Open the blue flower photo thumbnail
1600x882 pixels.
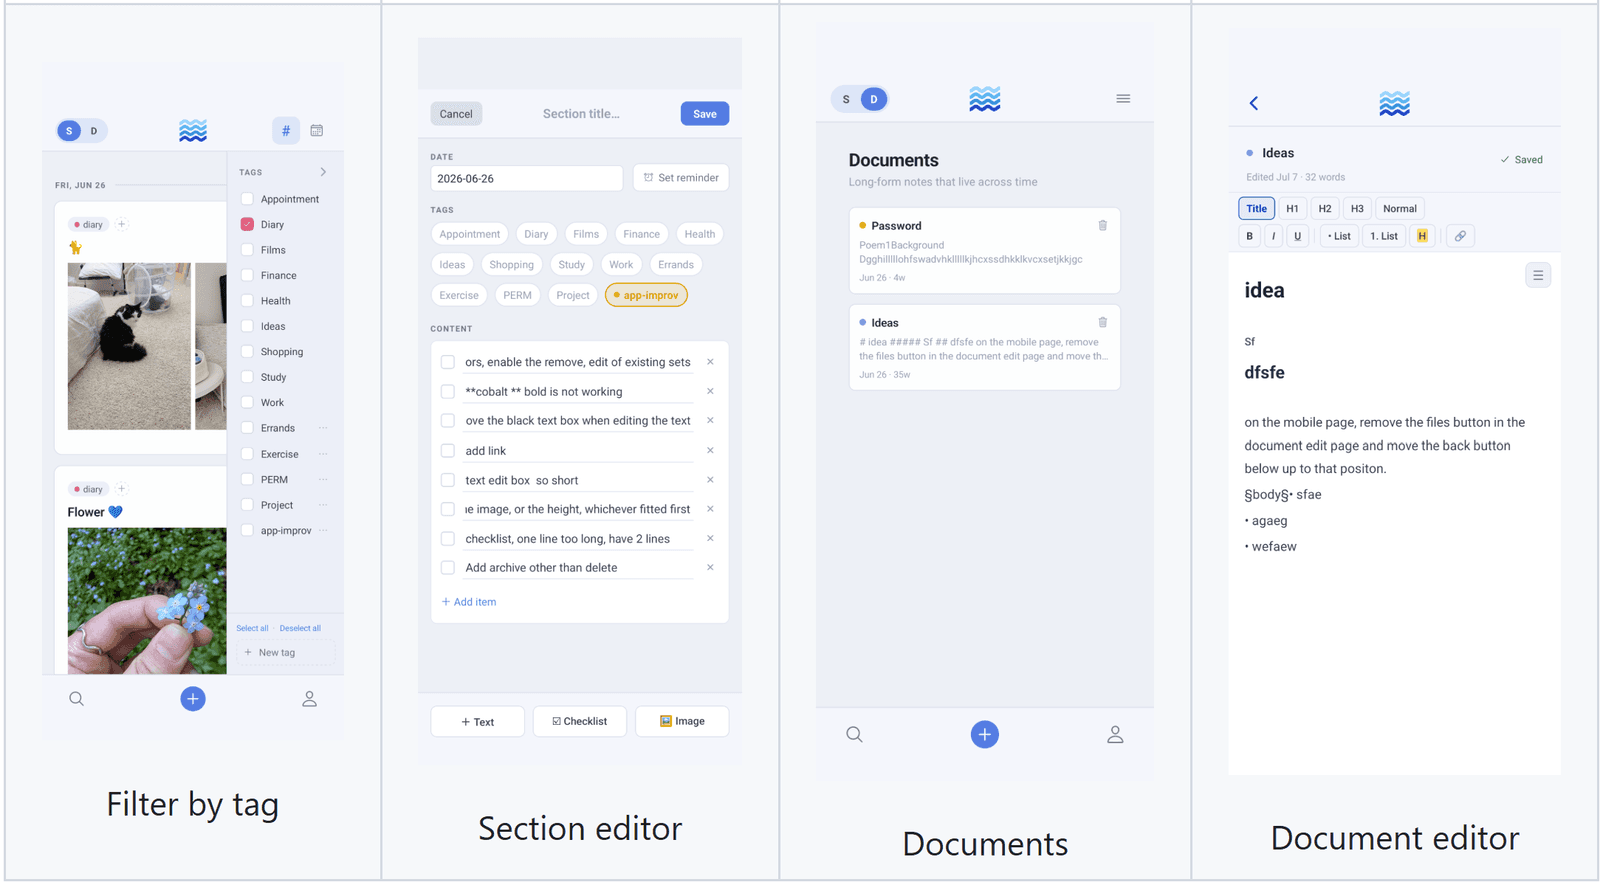click(x=147, y=600)
